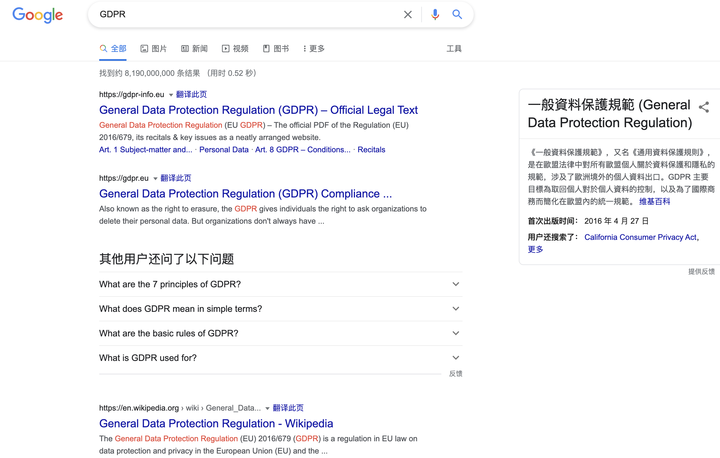Open the Art. 8 GDPR – Conditions sitelink
Screen dimensions: 720x458
[x=303, y=150]
